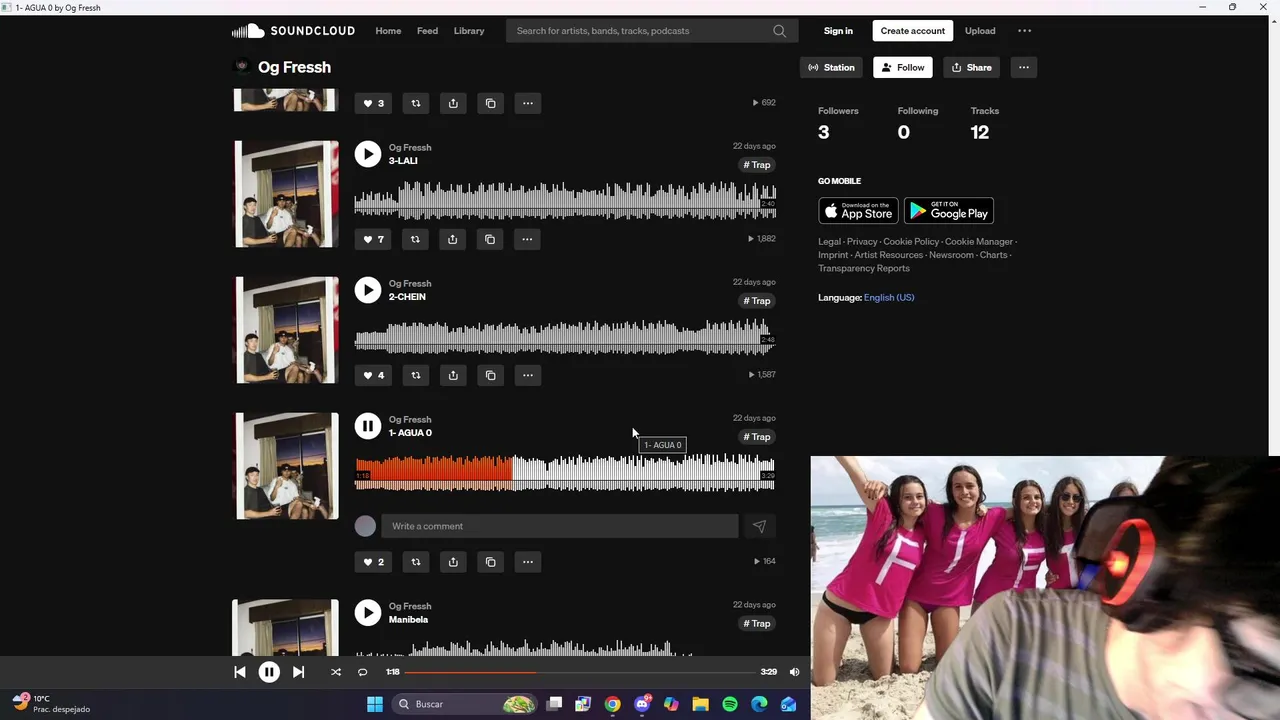Click the Write a comment field
This screenshot has width=1280, height=720.
click(x=560, y=526)
